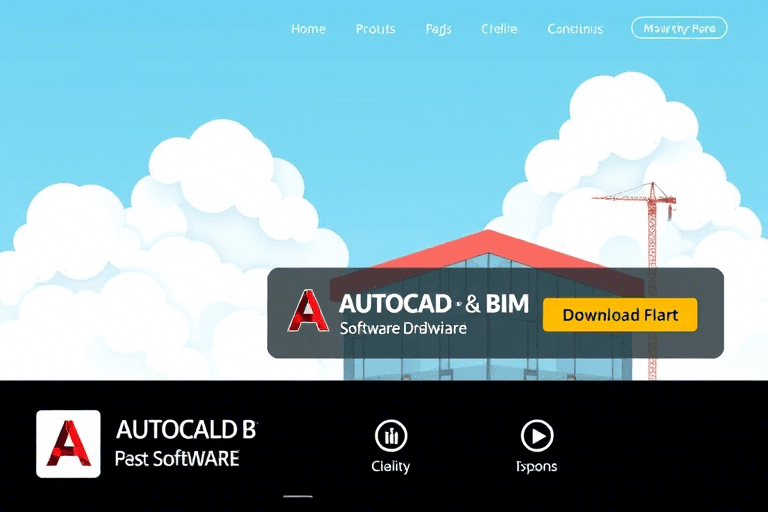Open the Home menu item

[x=308, y=29]
